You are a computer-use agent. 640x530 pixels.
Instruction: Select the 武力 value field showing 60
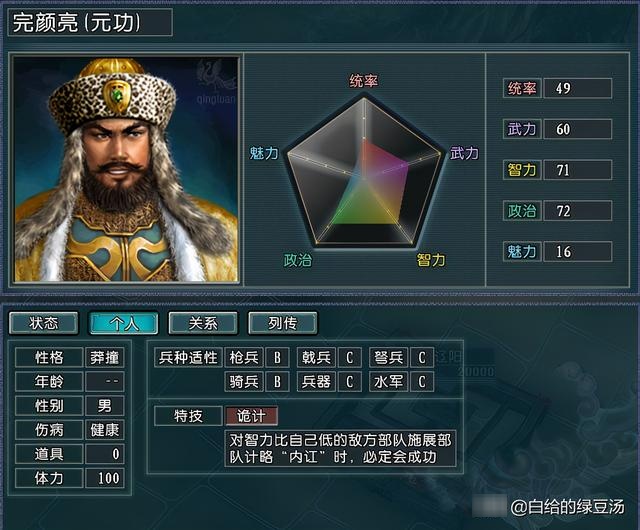pos(578,129)
